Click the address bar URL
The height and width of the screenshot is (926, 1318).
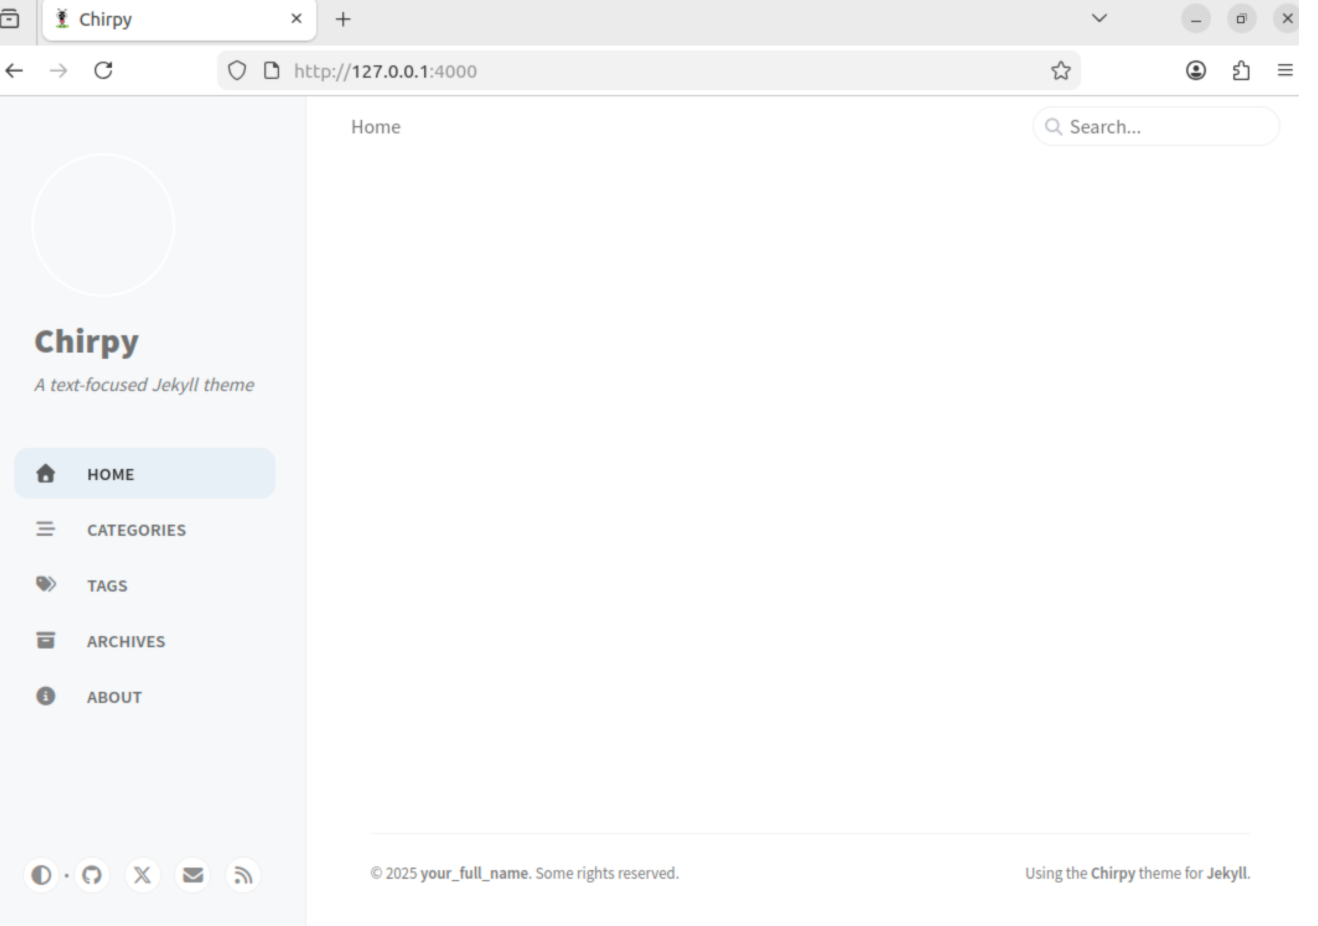(385, 71)
